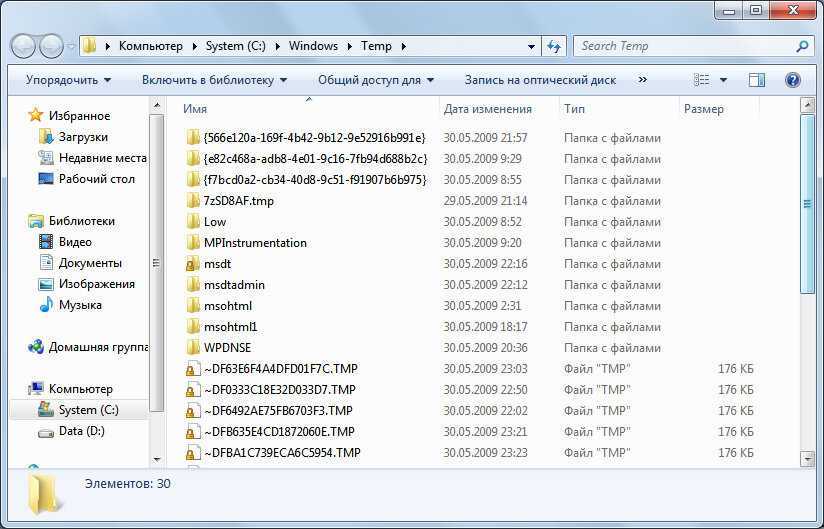824x529 pixels.
Task: Click the Data (D:) drive icon
Action: point(46,432)
